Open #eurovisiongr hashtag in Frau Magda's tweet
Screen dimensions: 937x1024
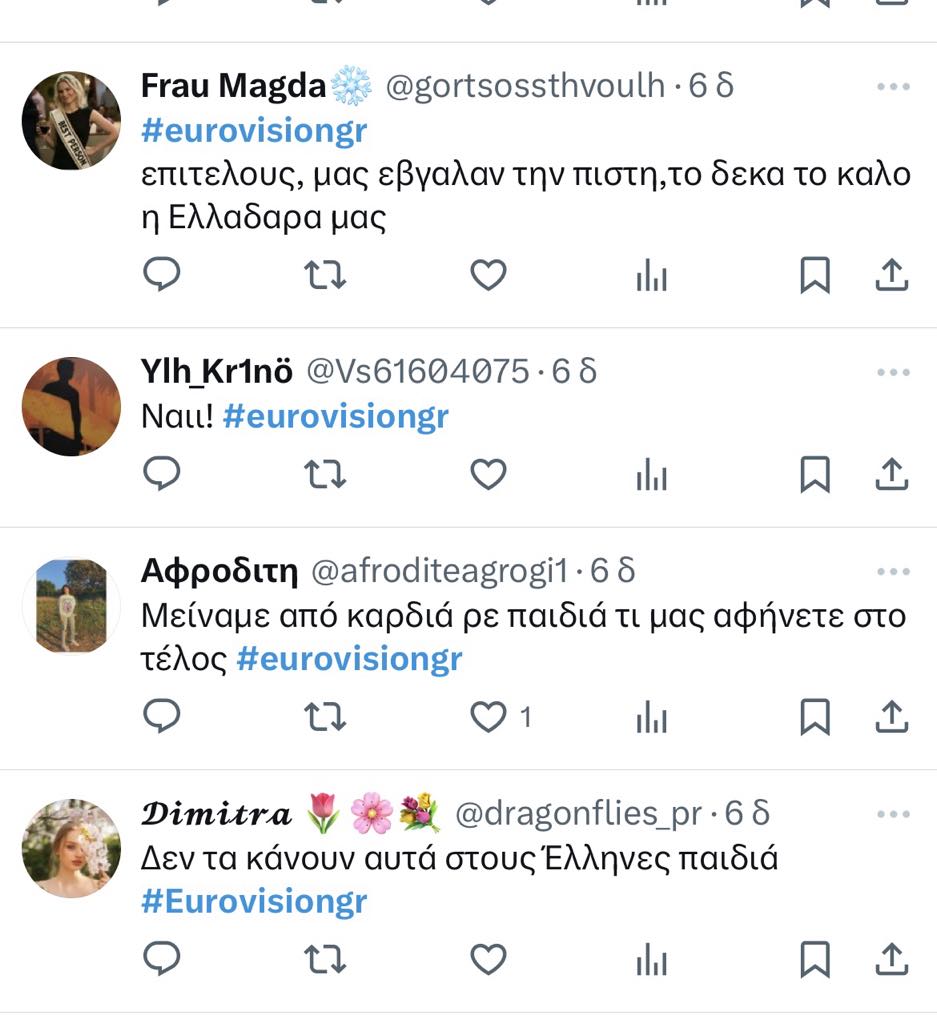254,130
